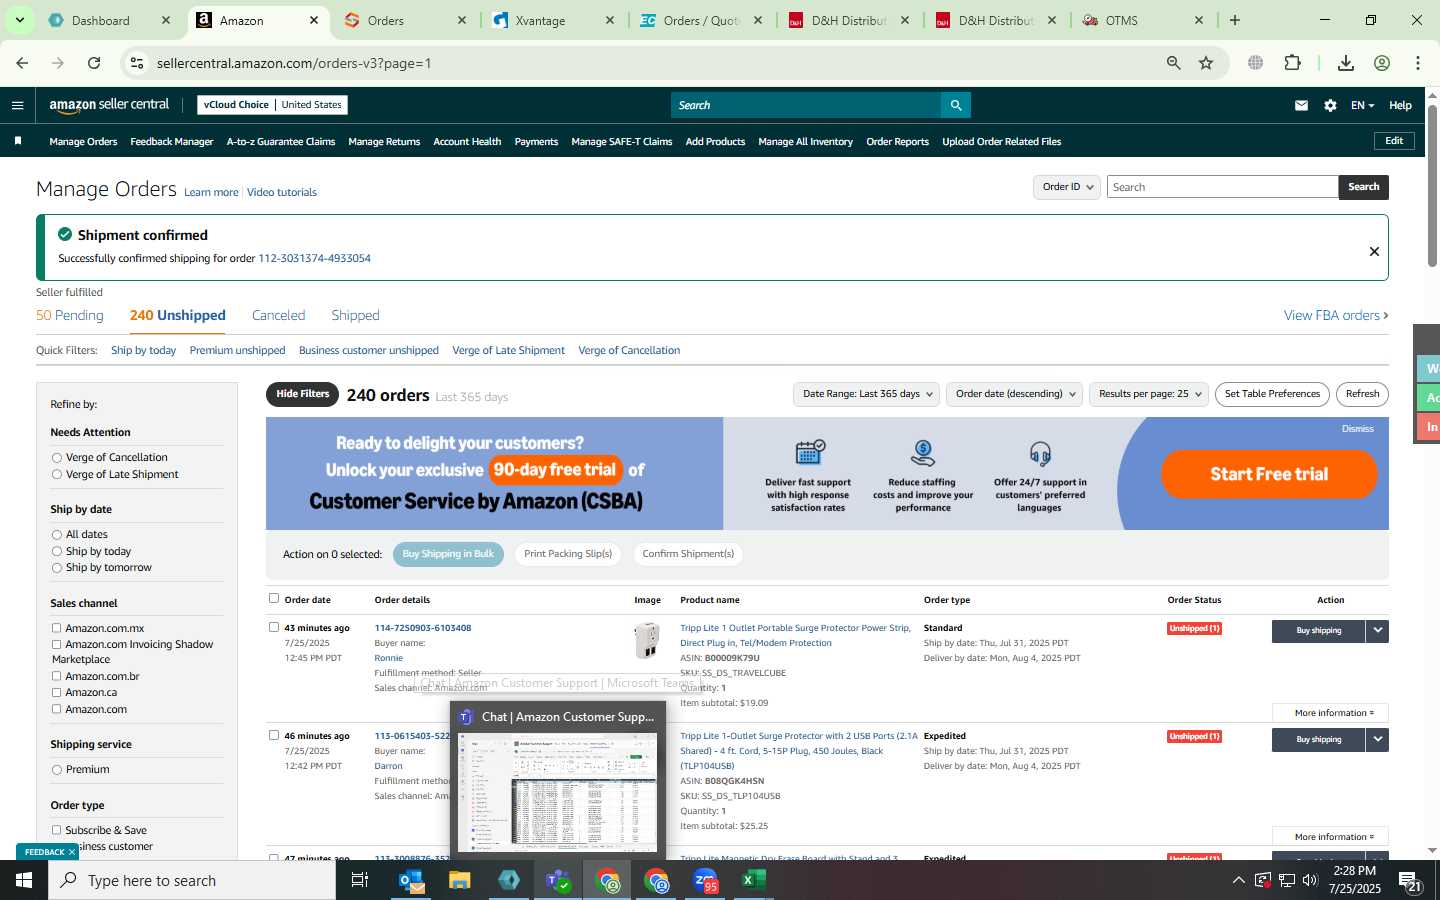Click the Amazon Seller Central logo
1440x900 pixels.
(x=109, y=105)
